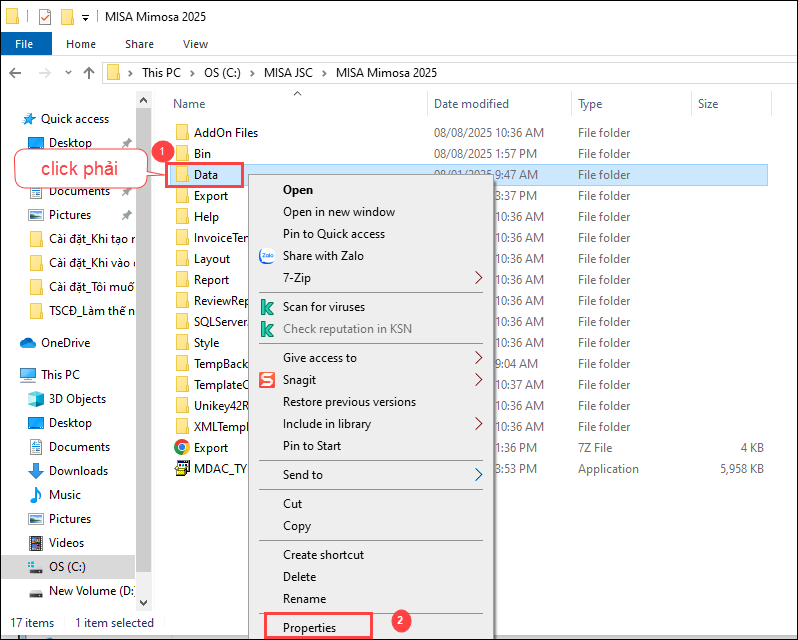
Task: Switch to the View ribbon tab
Action: (x=195, y=44)
